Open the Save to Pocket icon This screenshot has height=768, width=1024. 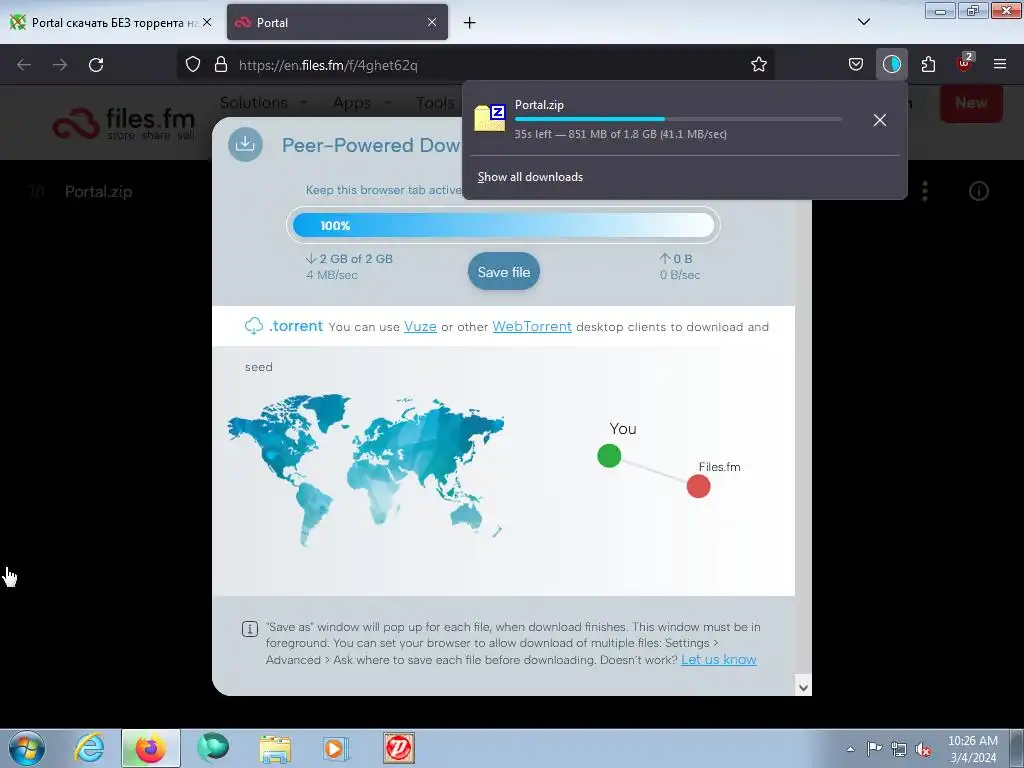[856, 65]
